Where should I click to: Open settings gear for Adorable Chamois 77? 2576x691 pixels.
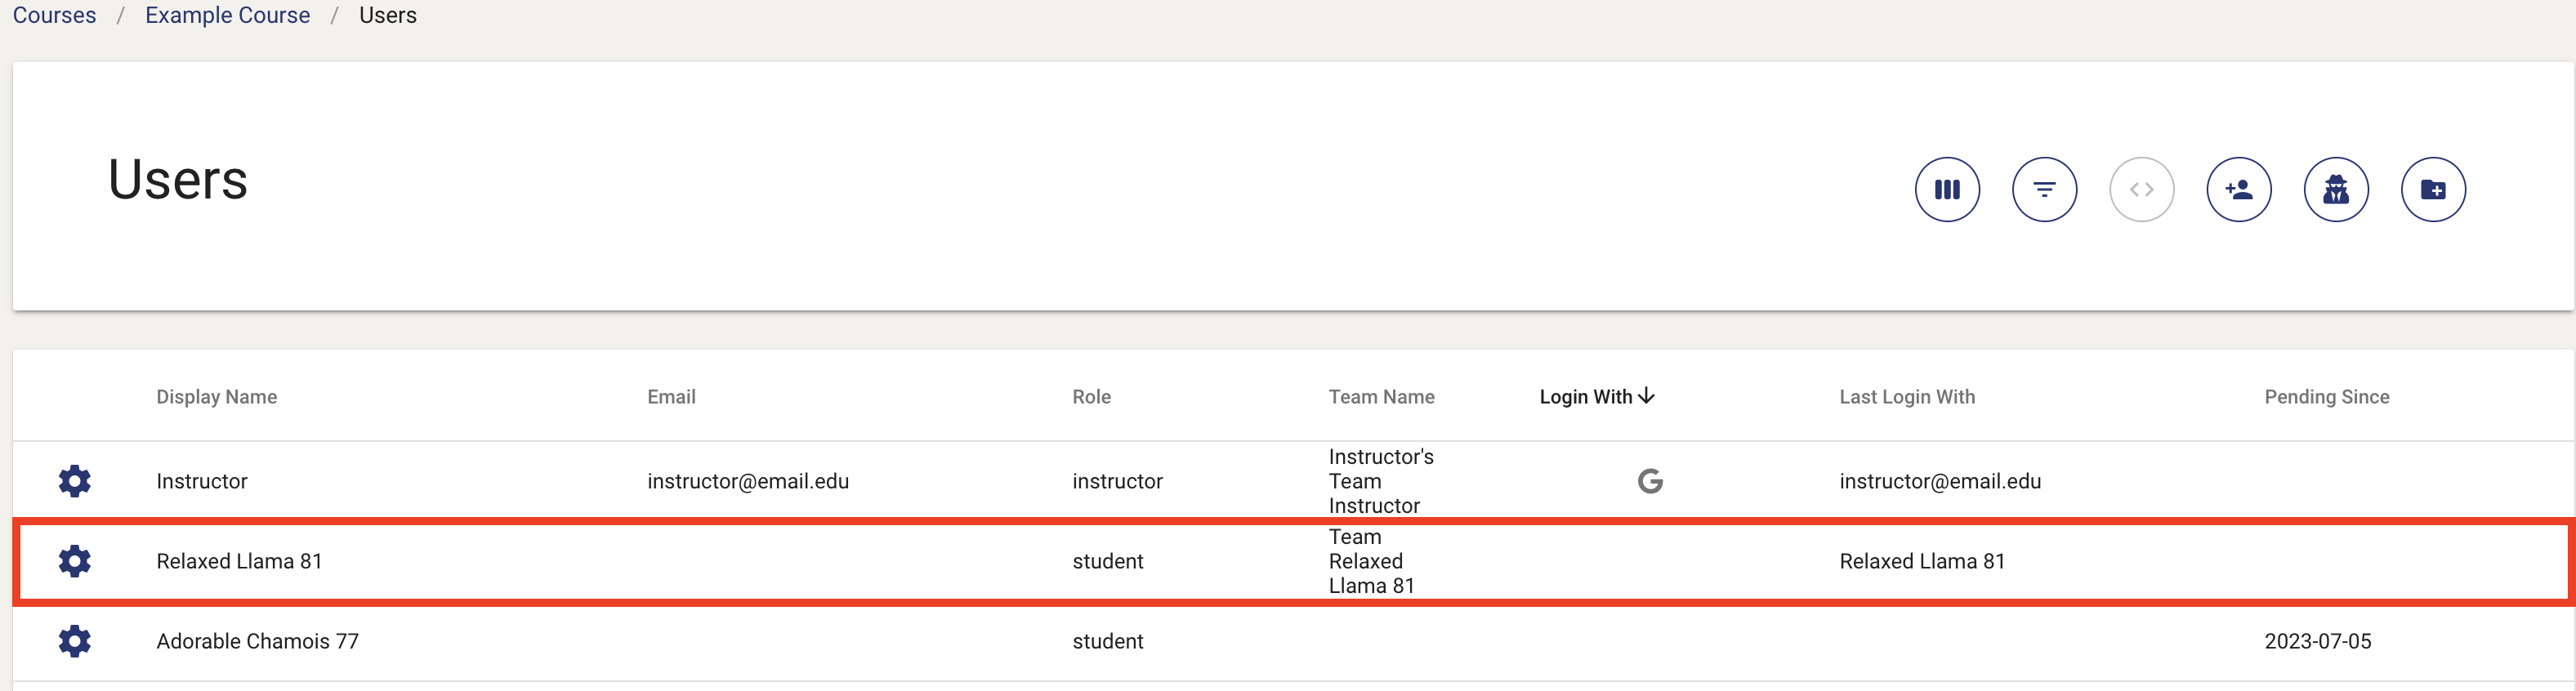point(75,641)
